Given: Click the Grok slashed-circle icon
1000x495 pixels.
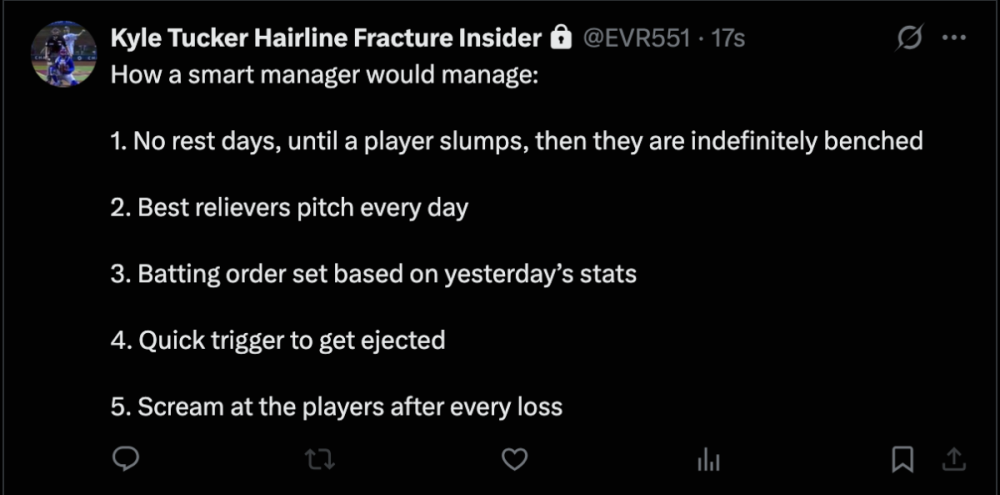Looking at the screenshot, I should [910, 39].
